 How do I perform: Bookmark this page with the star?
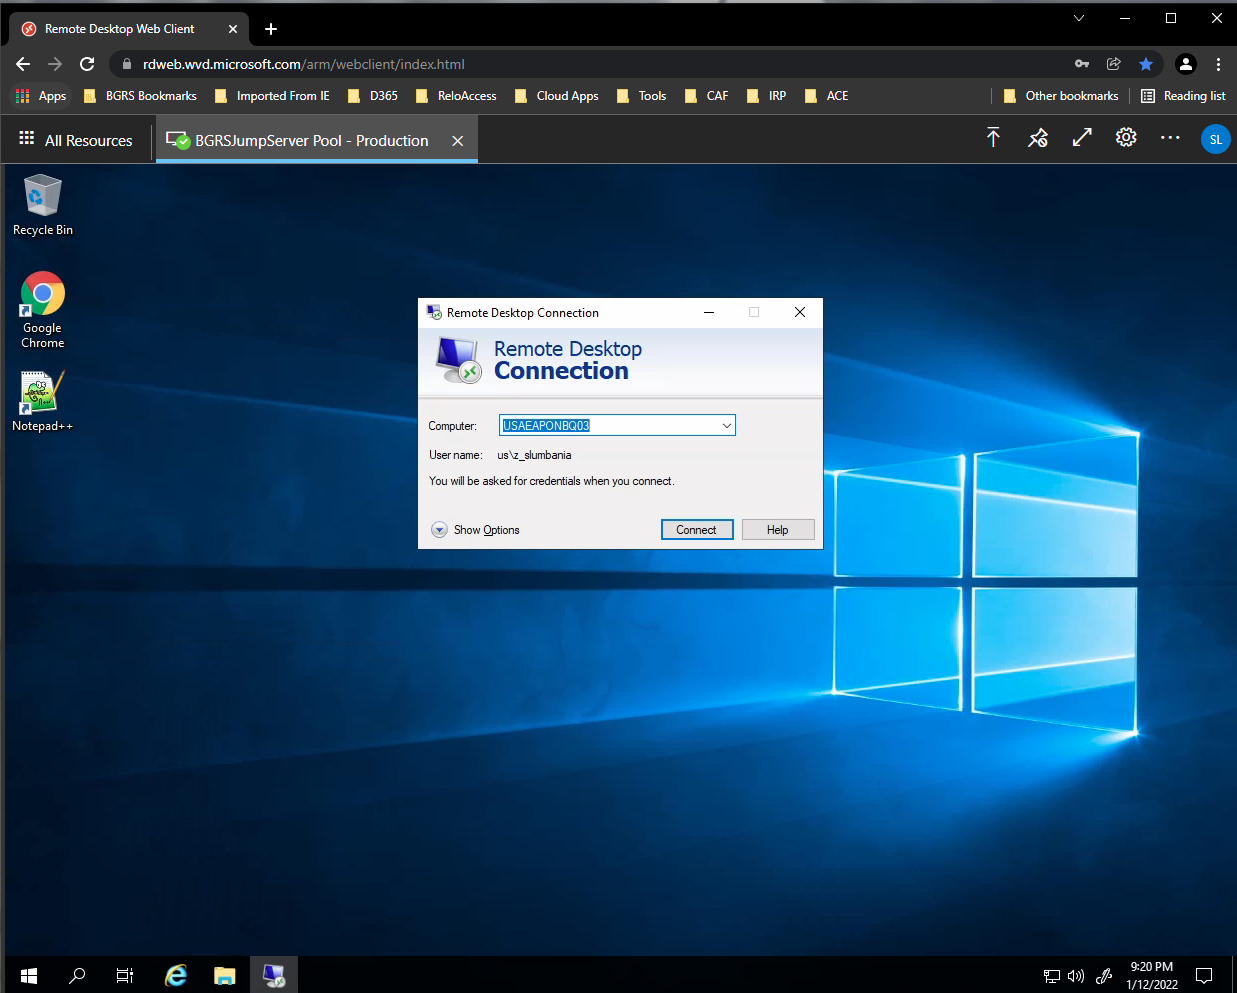(x=1146, y=64)
